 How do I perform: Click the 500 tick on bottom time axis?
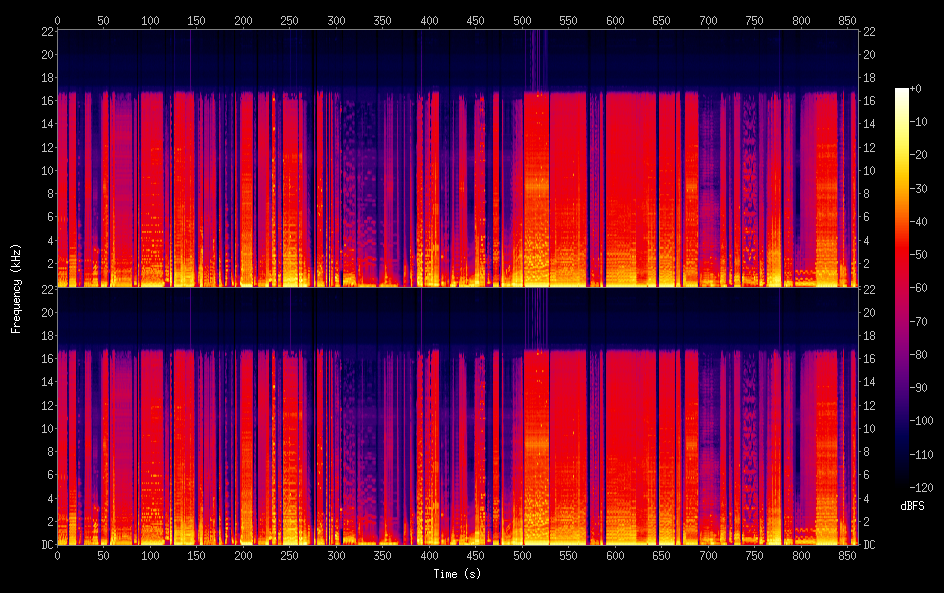pyautogui.click(x=522, y=554)
